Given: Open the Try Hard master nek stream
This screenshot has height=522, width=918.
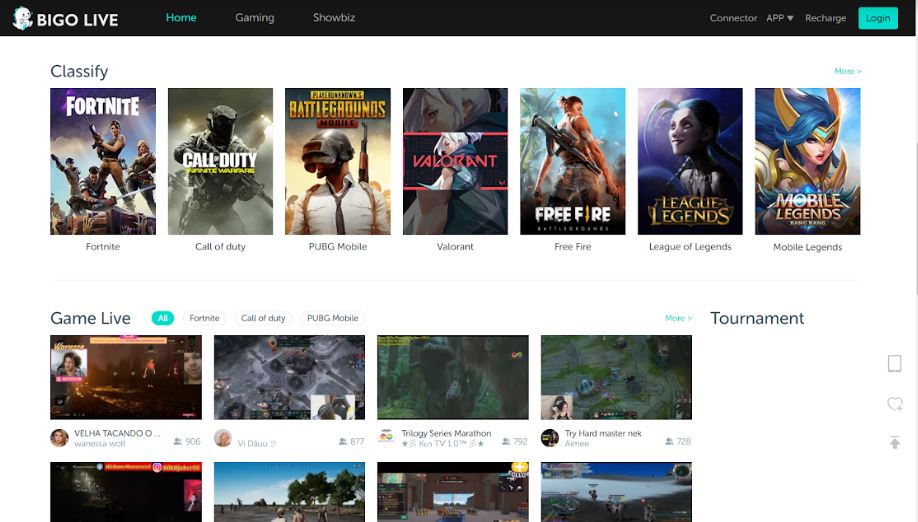Looking at the screenshot, I should pos(616,377).
